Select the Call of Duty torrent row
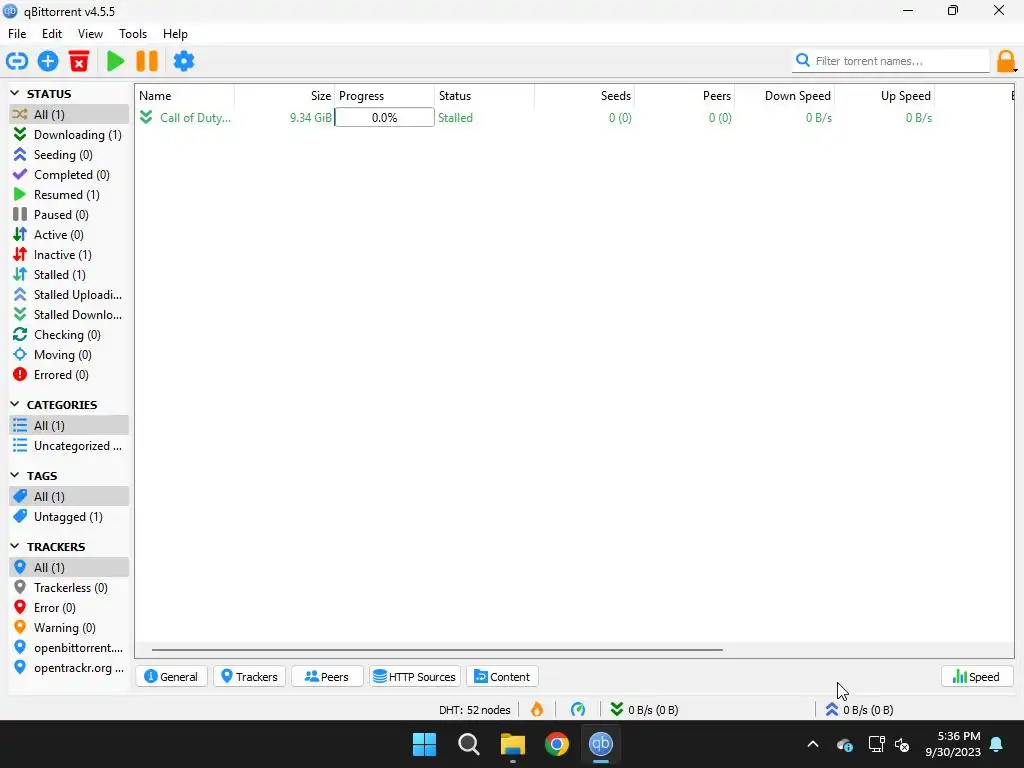 click(574, 118)
